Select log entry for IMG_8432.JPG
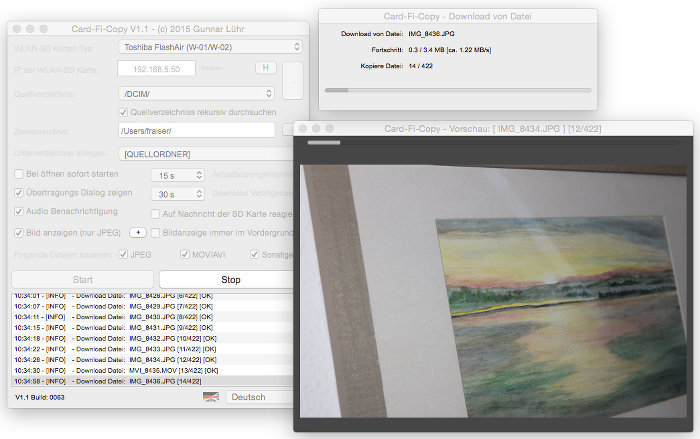The image size is (700, 439). 152,339
